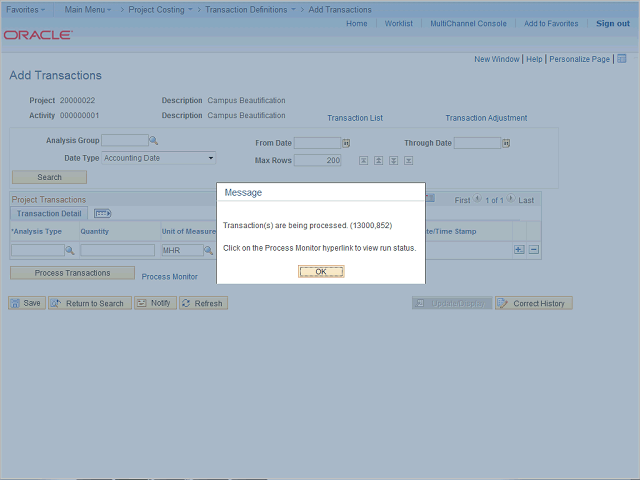
Task: Click the Notify button
Action: click(x=155, y=303)
